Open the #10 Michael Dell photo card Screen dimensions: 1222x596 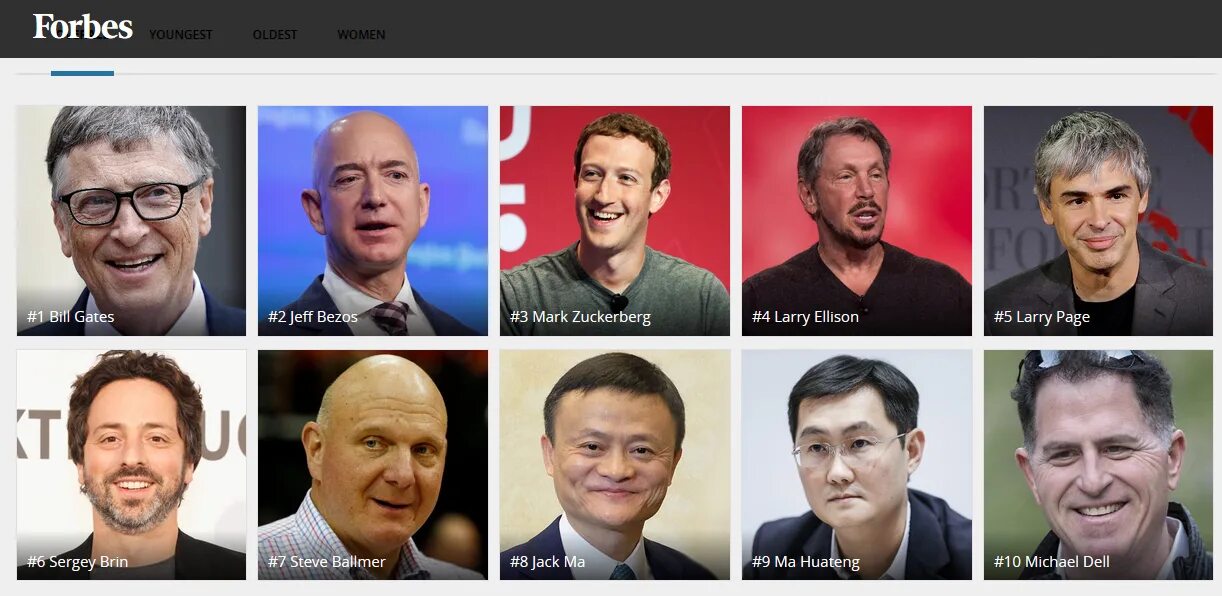(x=1098, y=465)
